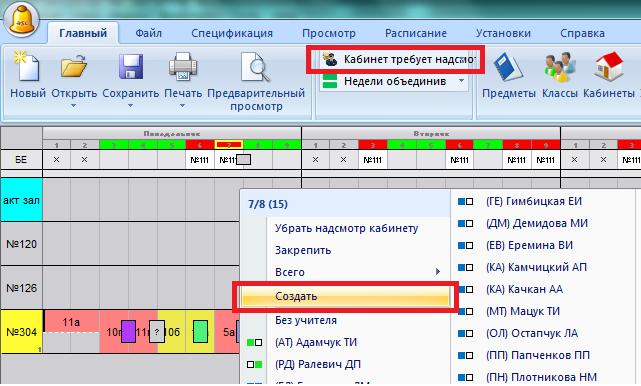Click the Печать printer icon
The image size is (641, 386).
[x=183, y=67]
